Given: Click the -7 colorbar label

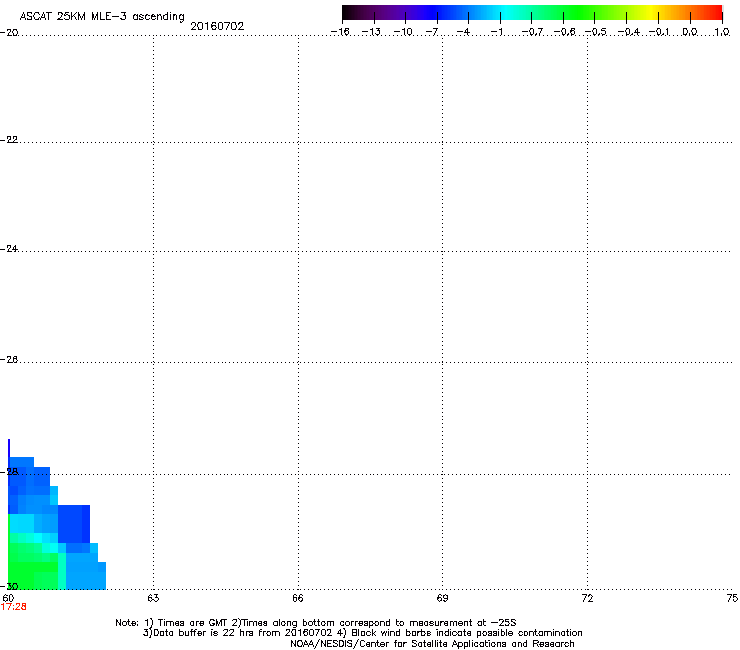Looking at the screenshot, I should tap(432, 32).
